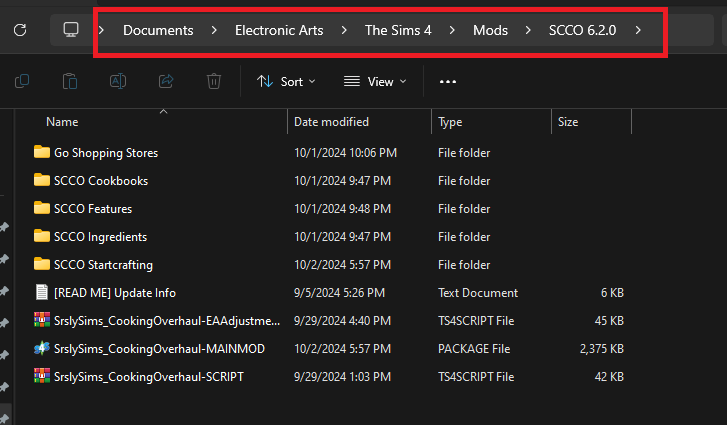Select the SCCO Cookbooks folder

pos(101,181)
